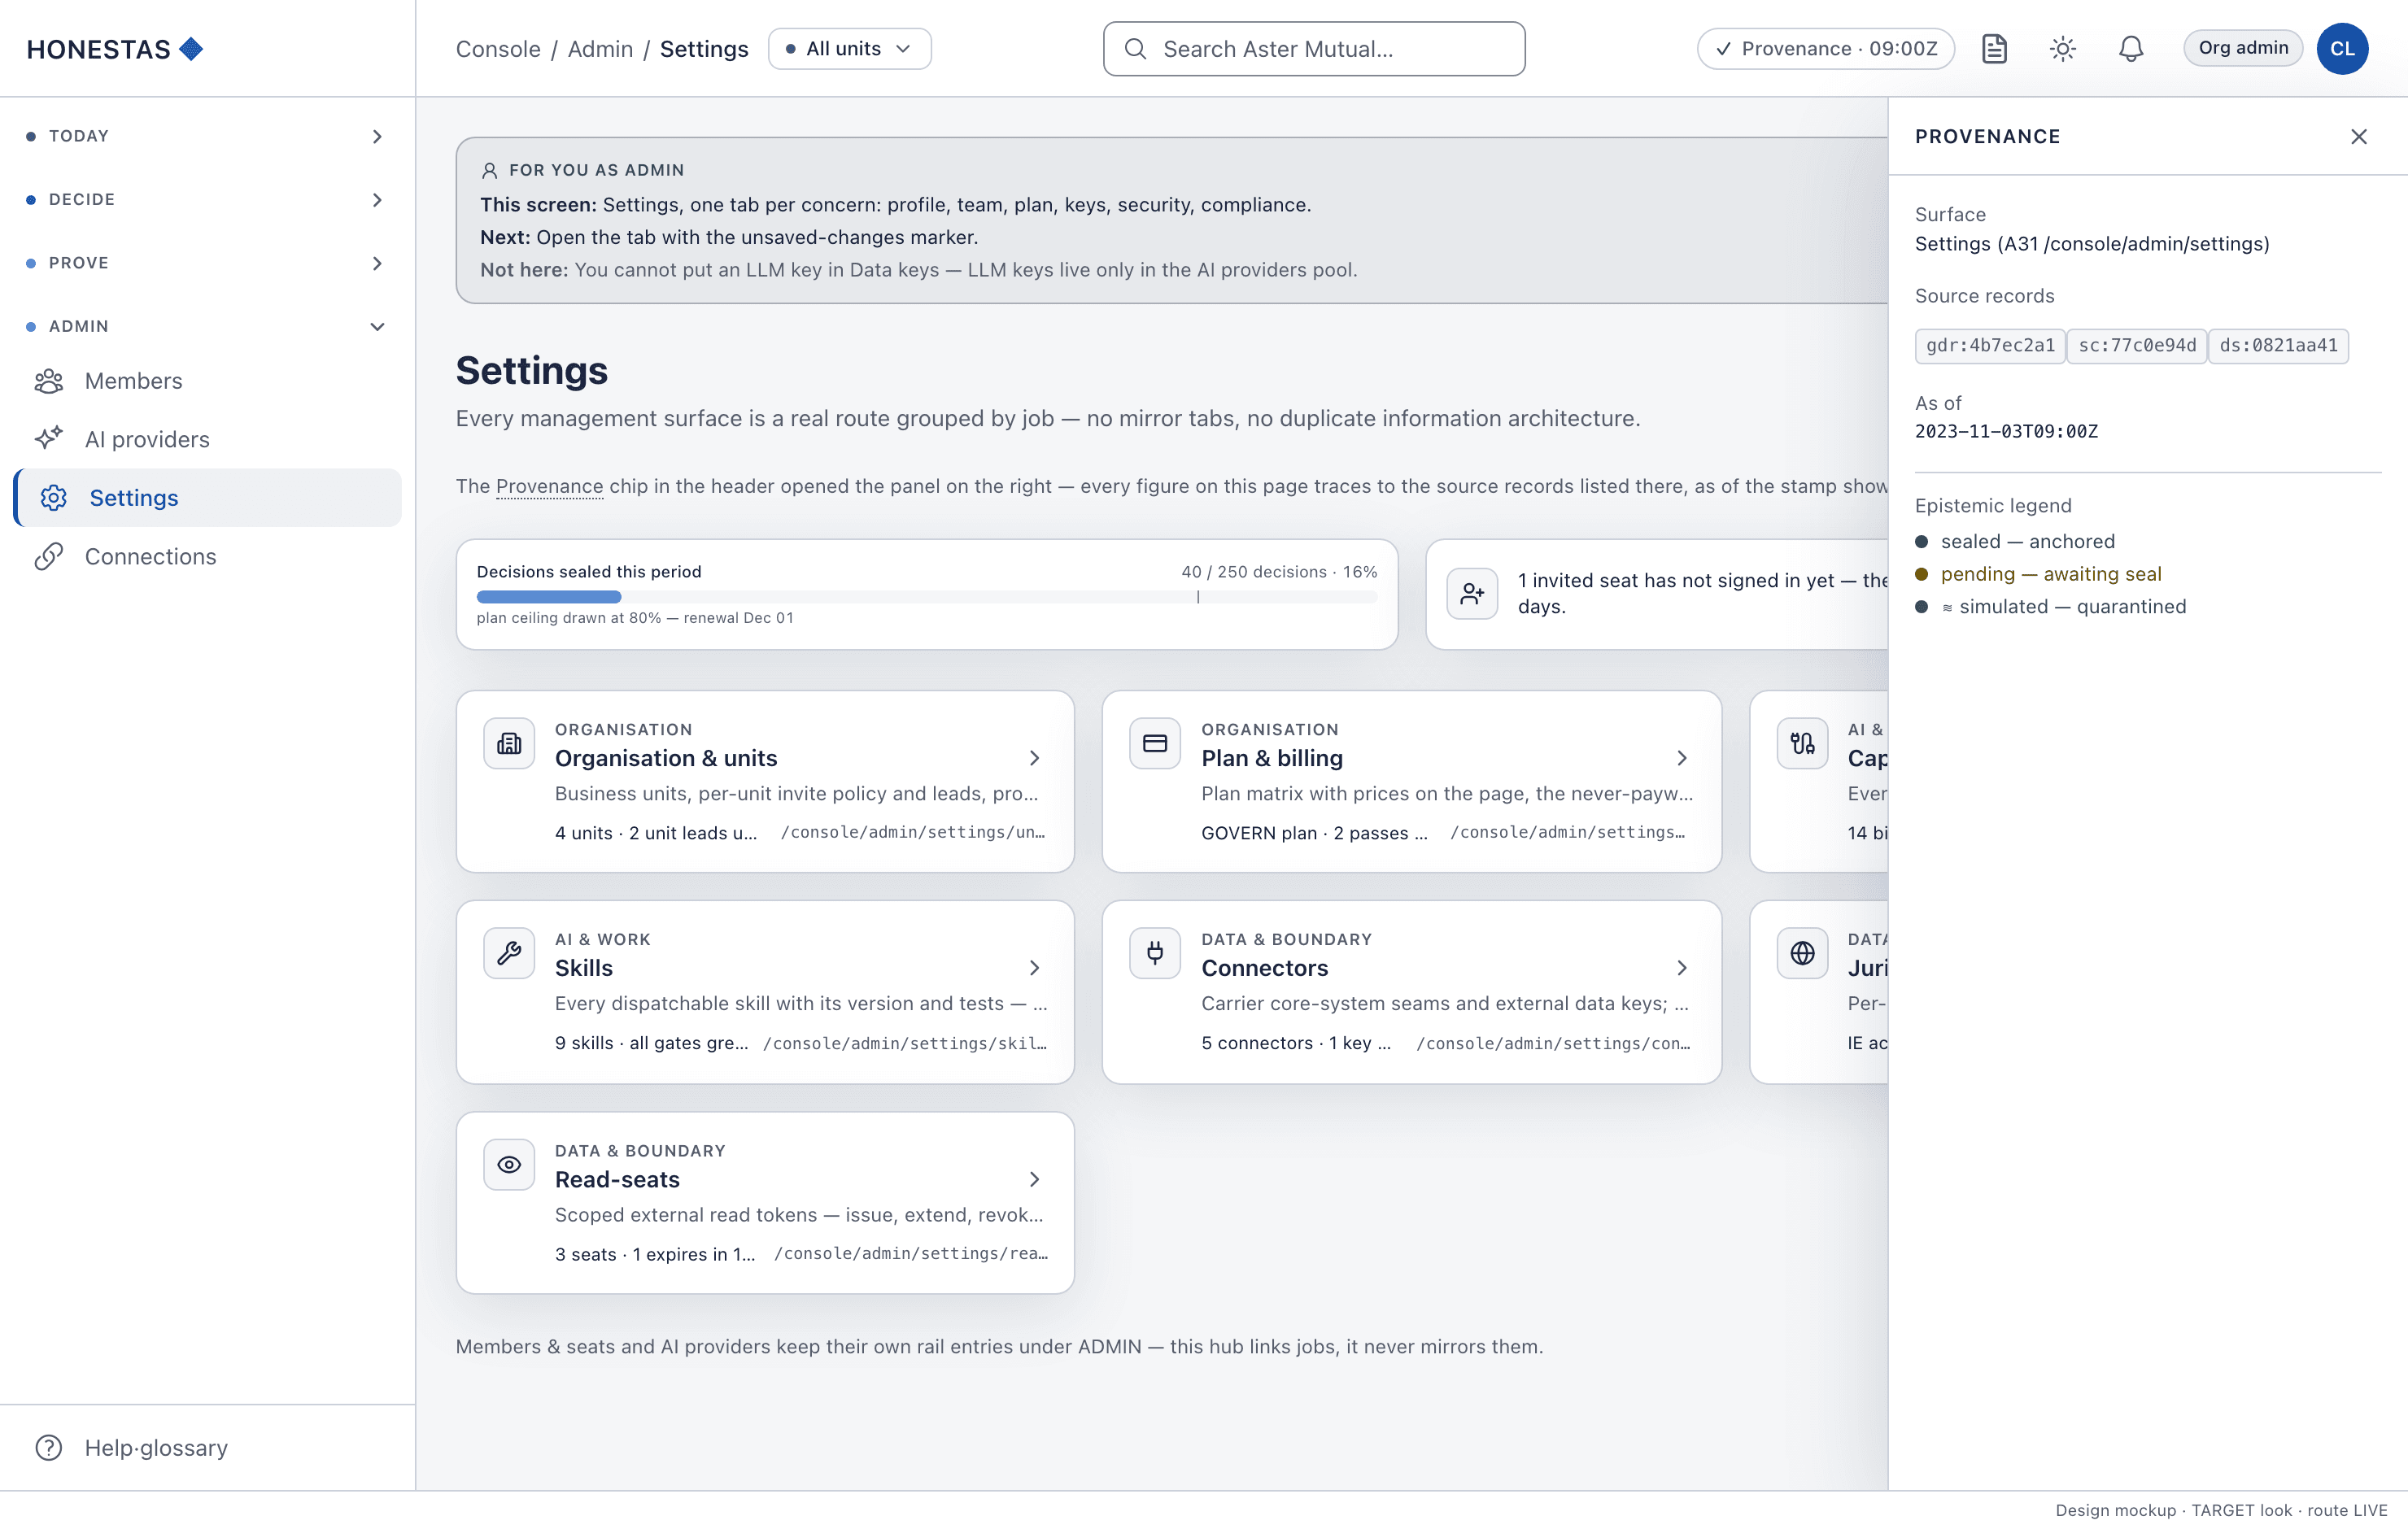Click the pending amber legend dot

point(1921,574)
